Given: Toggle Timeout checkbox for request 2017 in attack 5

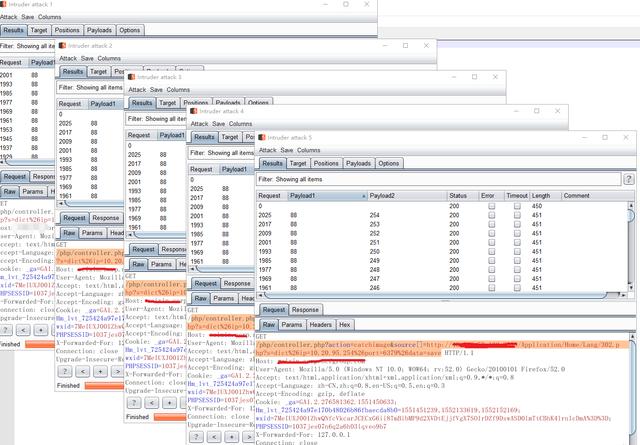Looking at the screenshot, I should click(517, 224).
